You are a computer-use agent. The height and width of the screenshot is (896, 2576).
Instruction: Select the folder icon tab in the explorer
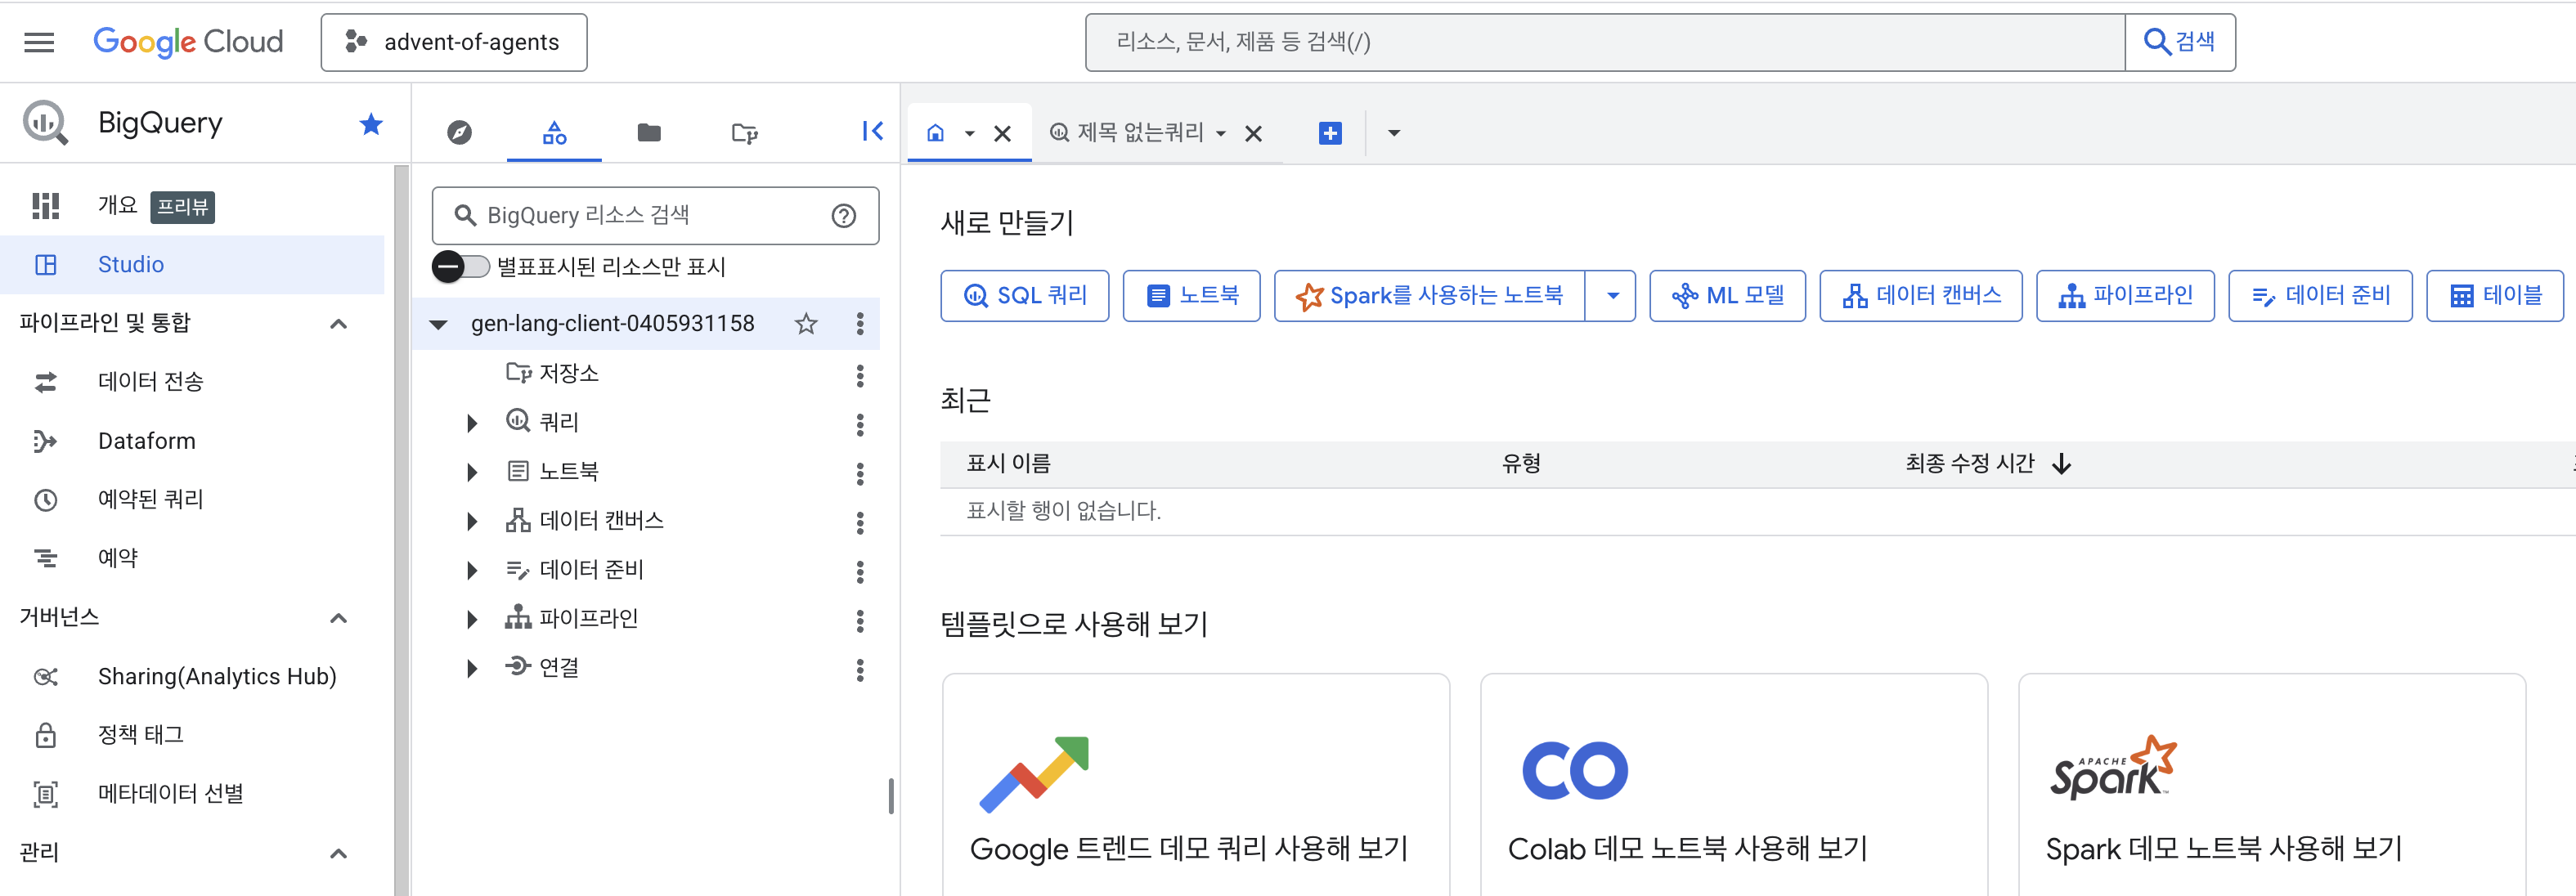[649, 132]
